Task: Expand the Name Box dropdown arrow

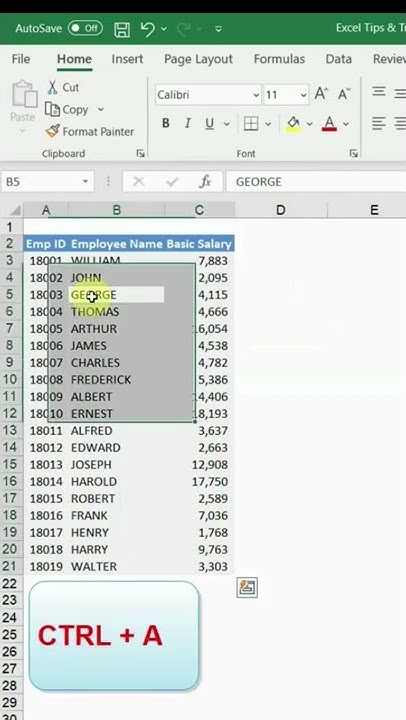Action: 85,182
